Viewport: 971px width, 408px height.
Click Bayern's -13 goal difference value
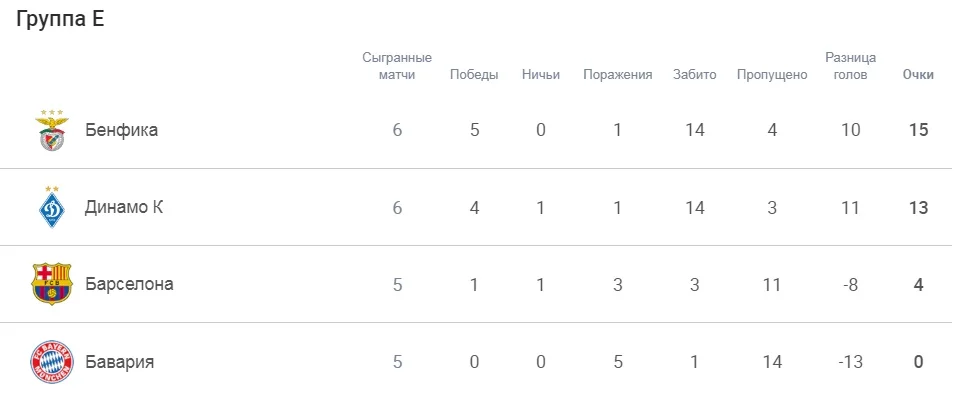point(850,361)
